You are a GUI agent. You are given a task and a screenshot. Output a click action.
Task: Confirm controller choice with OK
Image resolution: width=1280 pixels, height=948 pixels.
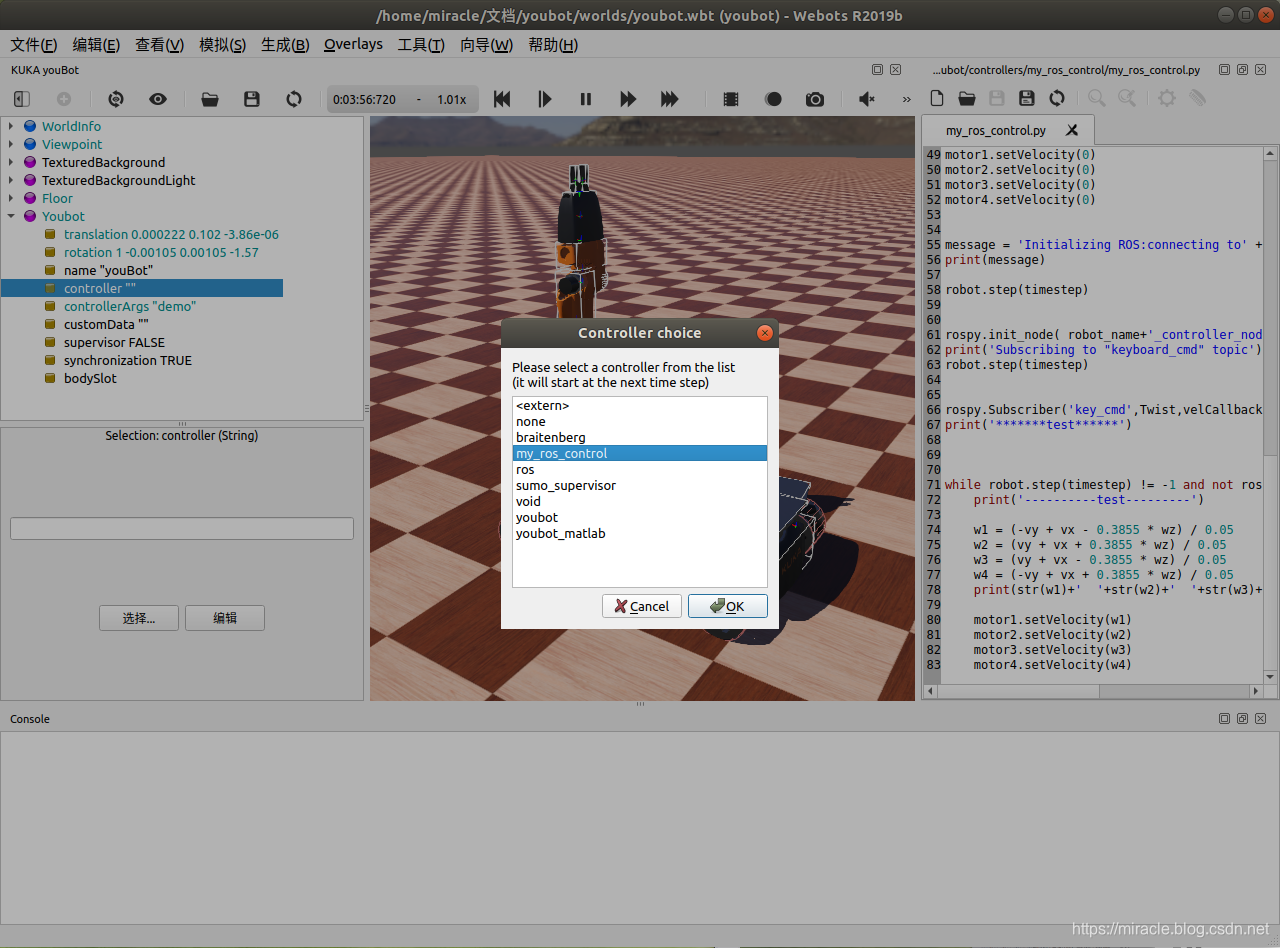tap(727, 606)
